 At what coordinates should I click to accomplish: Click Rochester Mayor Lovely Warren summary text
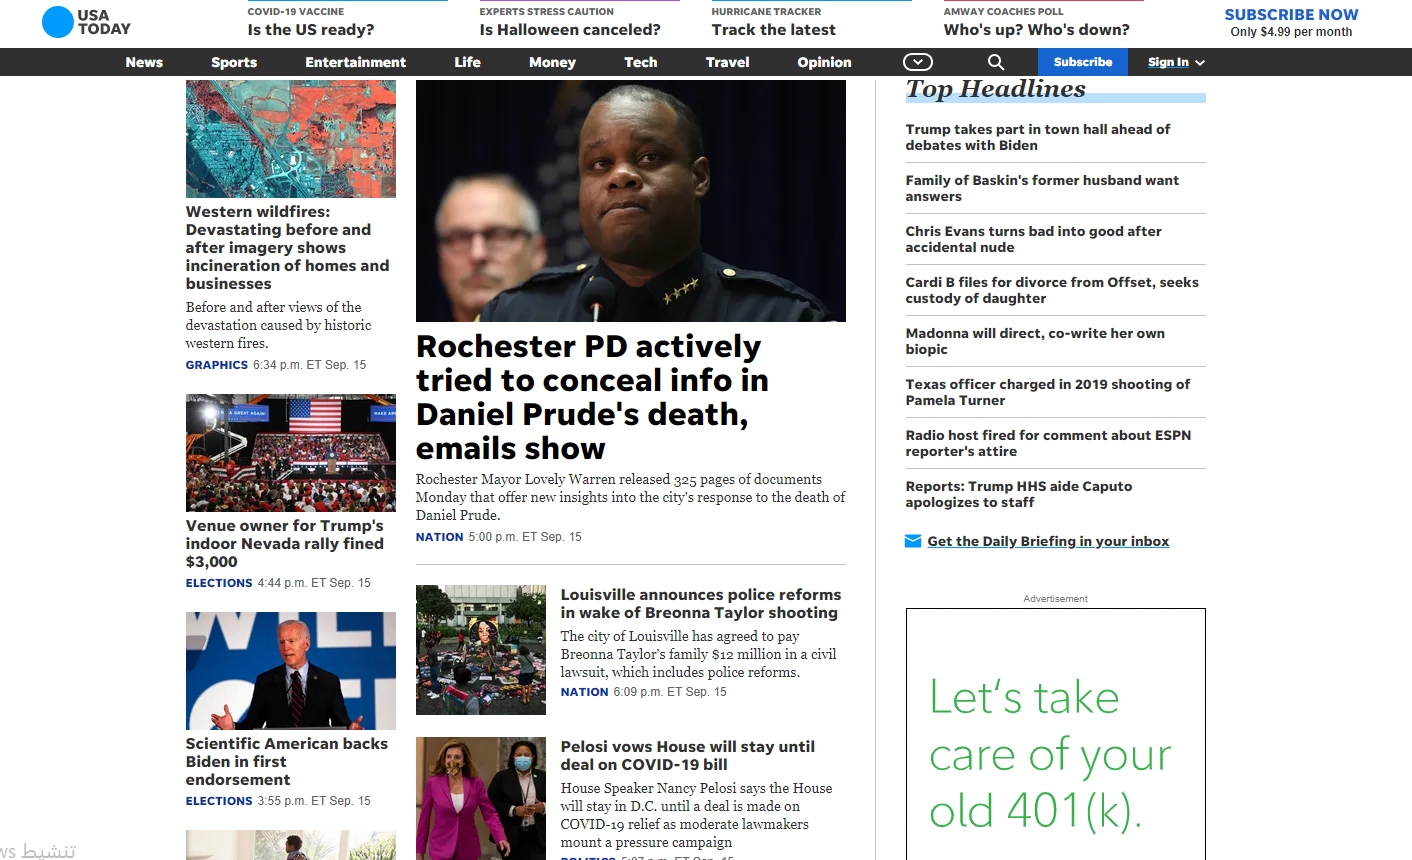pos(631,497)
